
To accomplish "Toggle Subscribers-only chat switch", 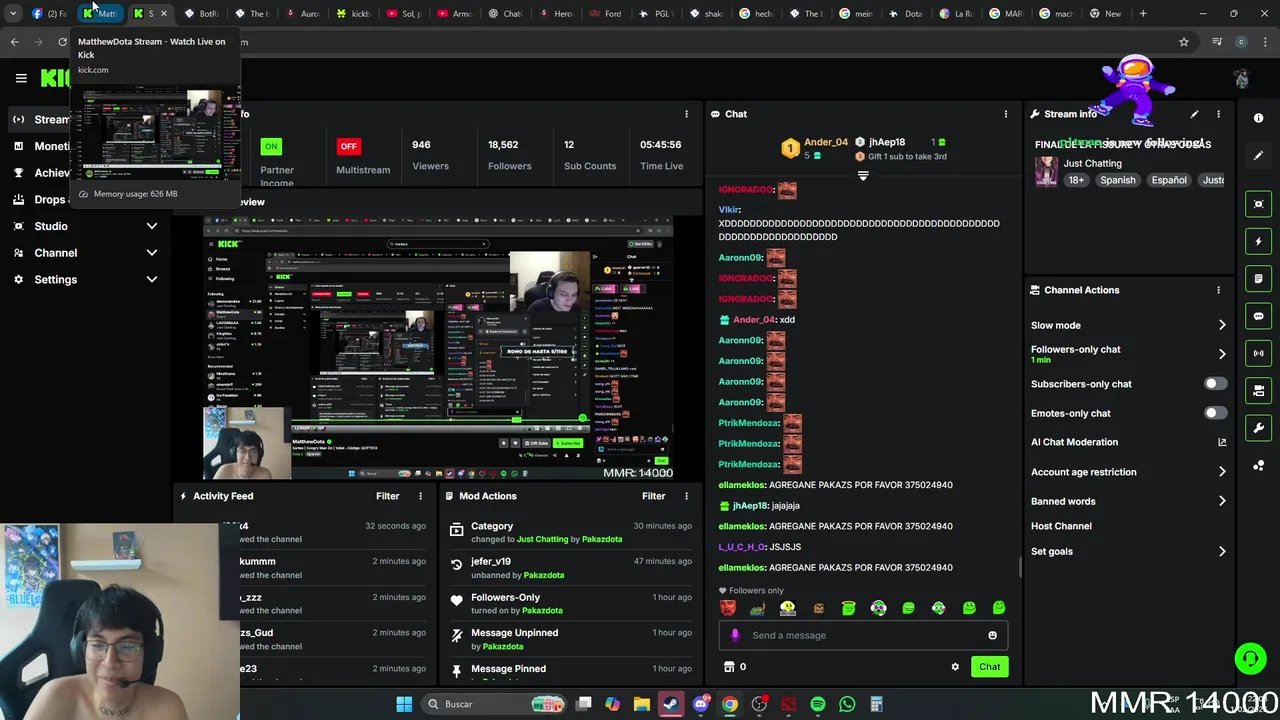I will 1215,384.
